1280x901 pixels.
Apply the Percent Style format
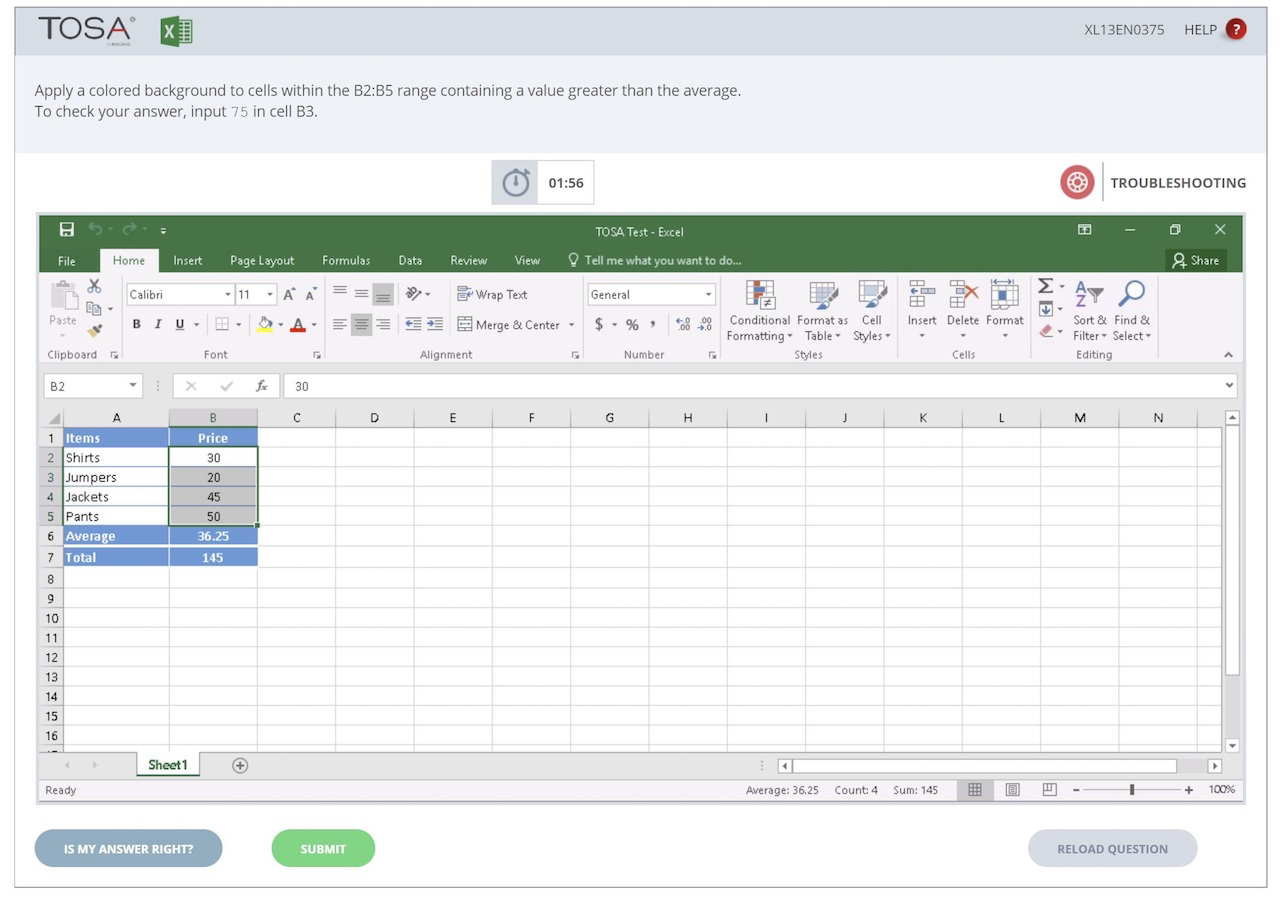point(632,325)
